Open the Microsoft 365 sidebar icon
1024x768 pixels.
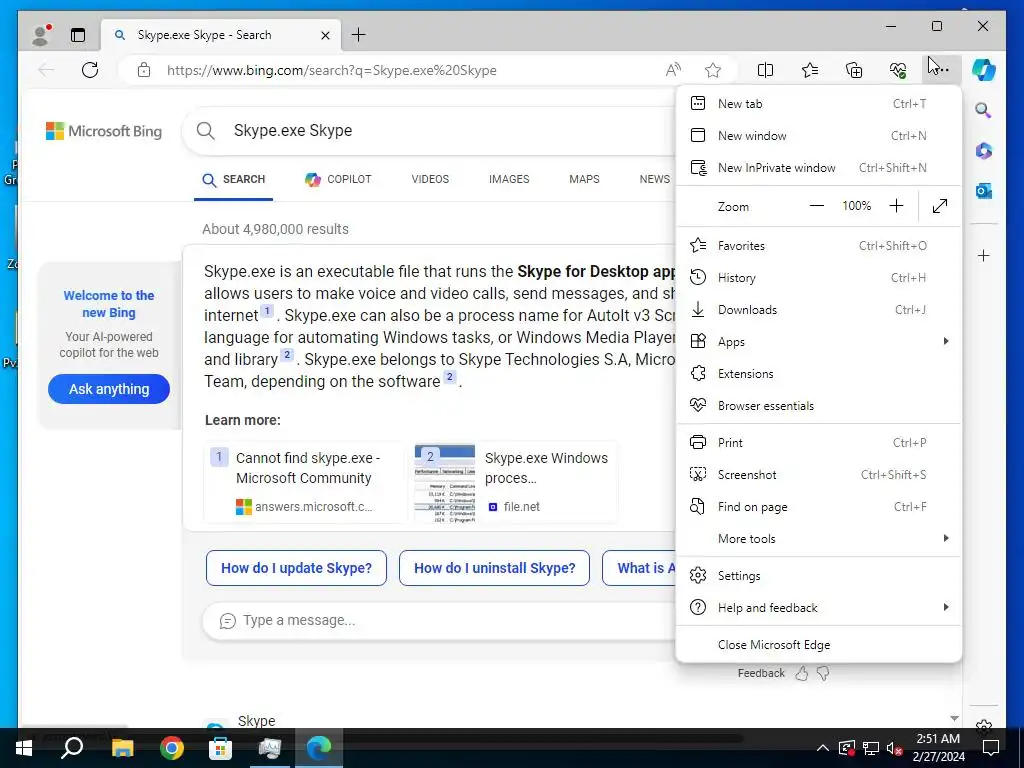984,151
